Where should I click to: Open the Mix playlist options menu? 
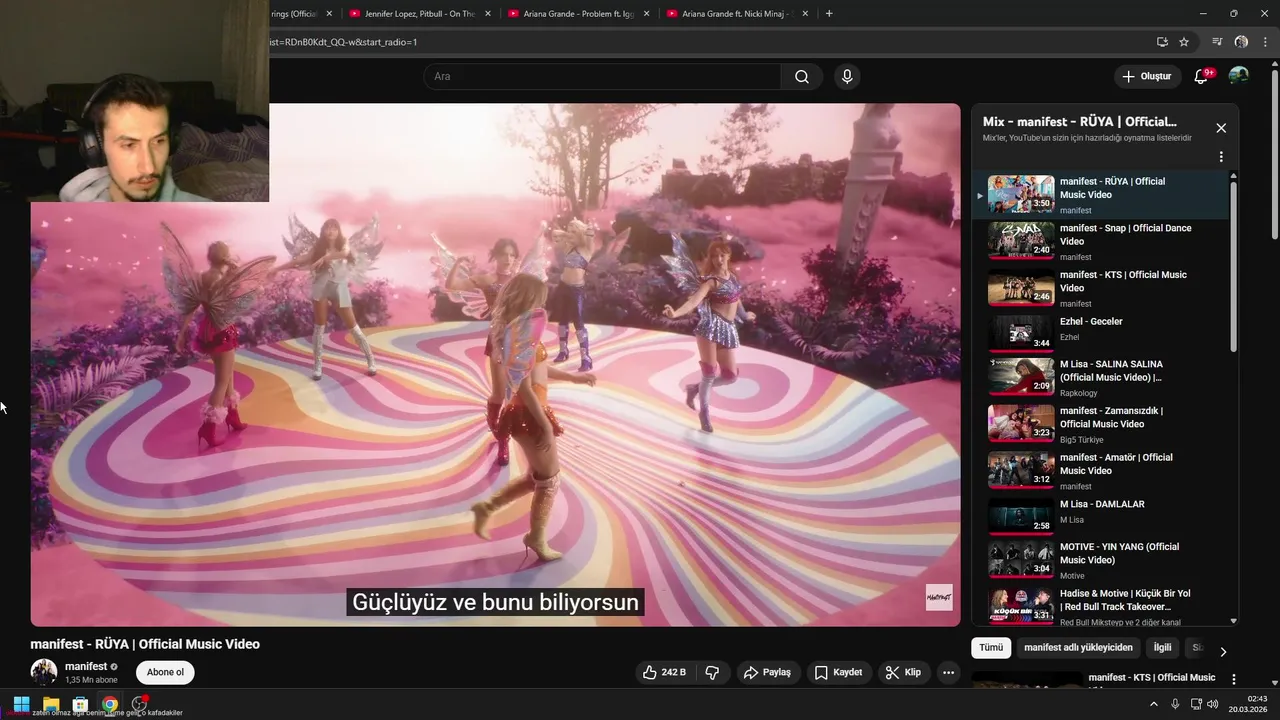pos(1221,157)
